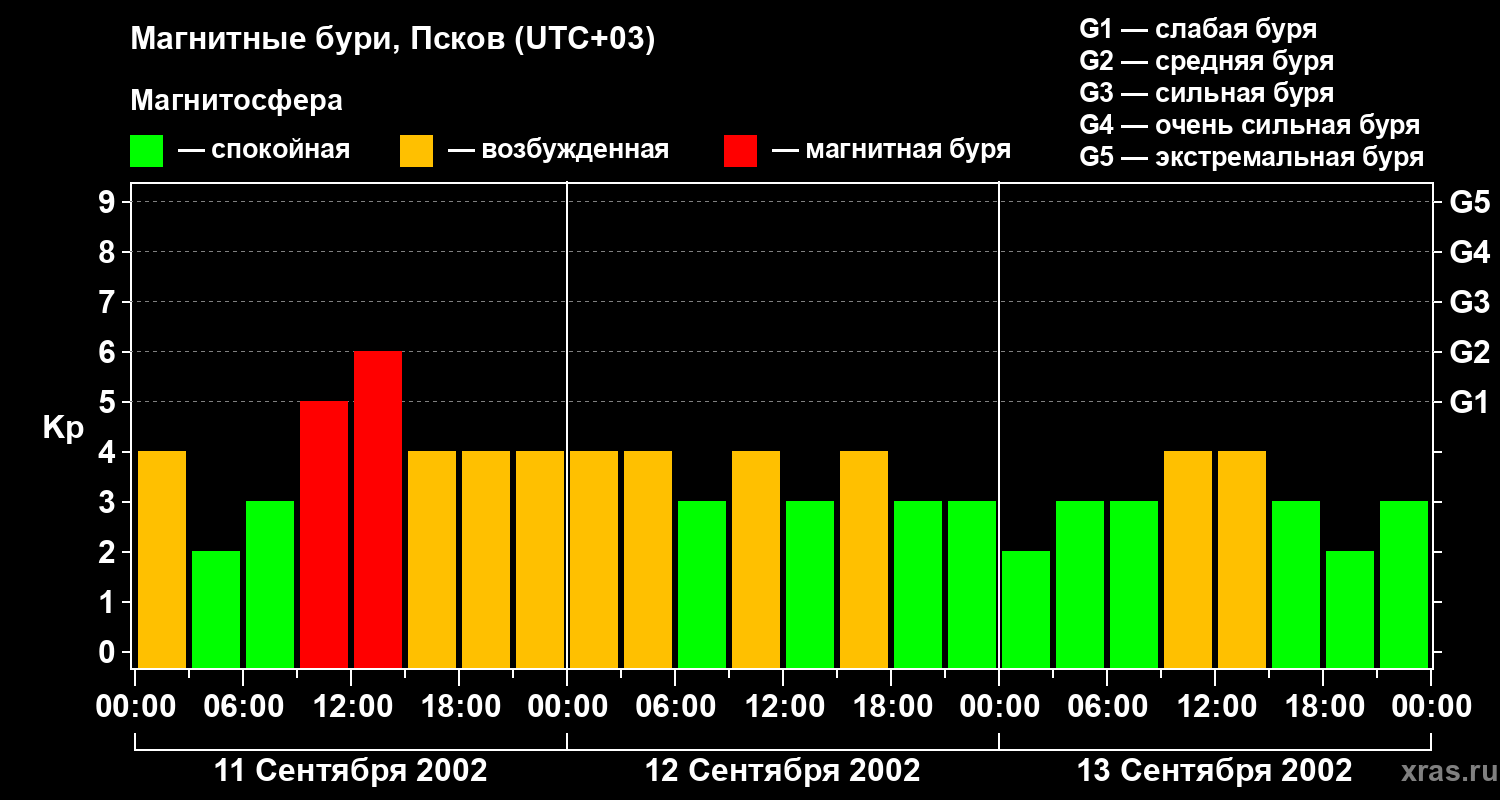The width and height of the screenshot is (1500, 800).
Task: Click the '7' value on the Kp axis
Action: (108, 302)
